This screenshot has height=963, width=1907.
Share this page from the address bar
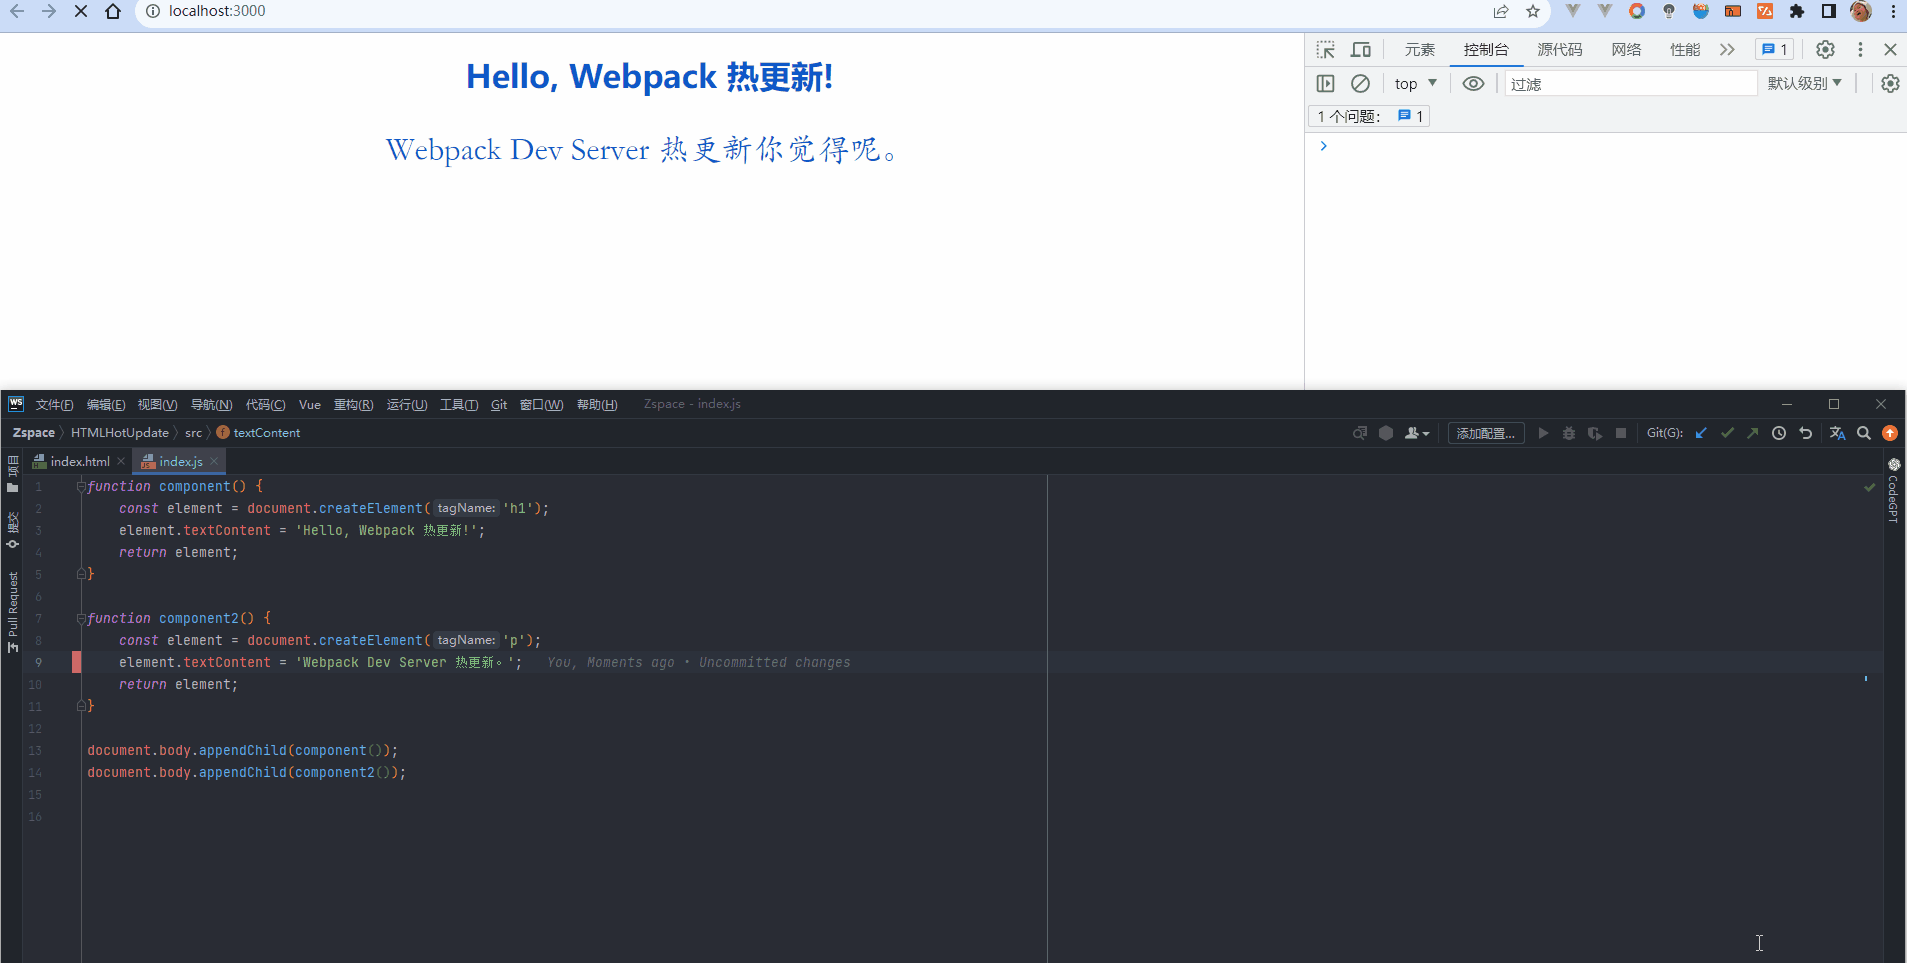[x=1501, y=11]
